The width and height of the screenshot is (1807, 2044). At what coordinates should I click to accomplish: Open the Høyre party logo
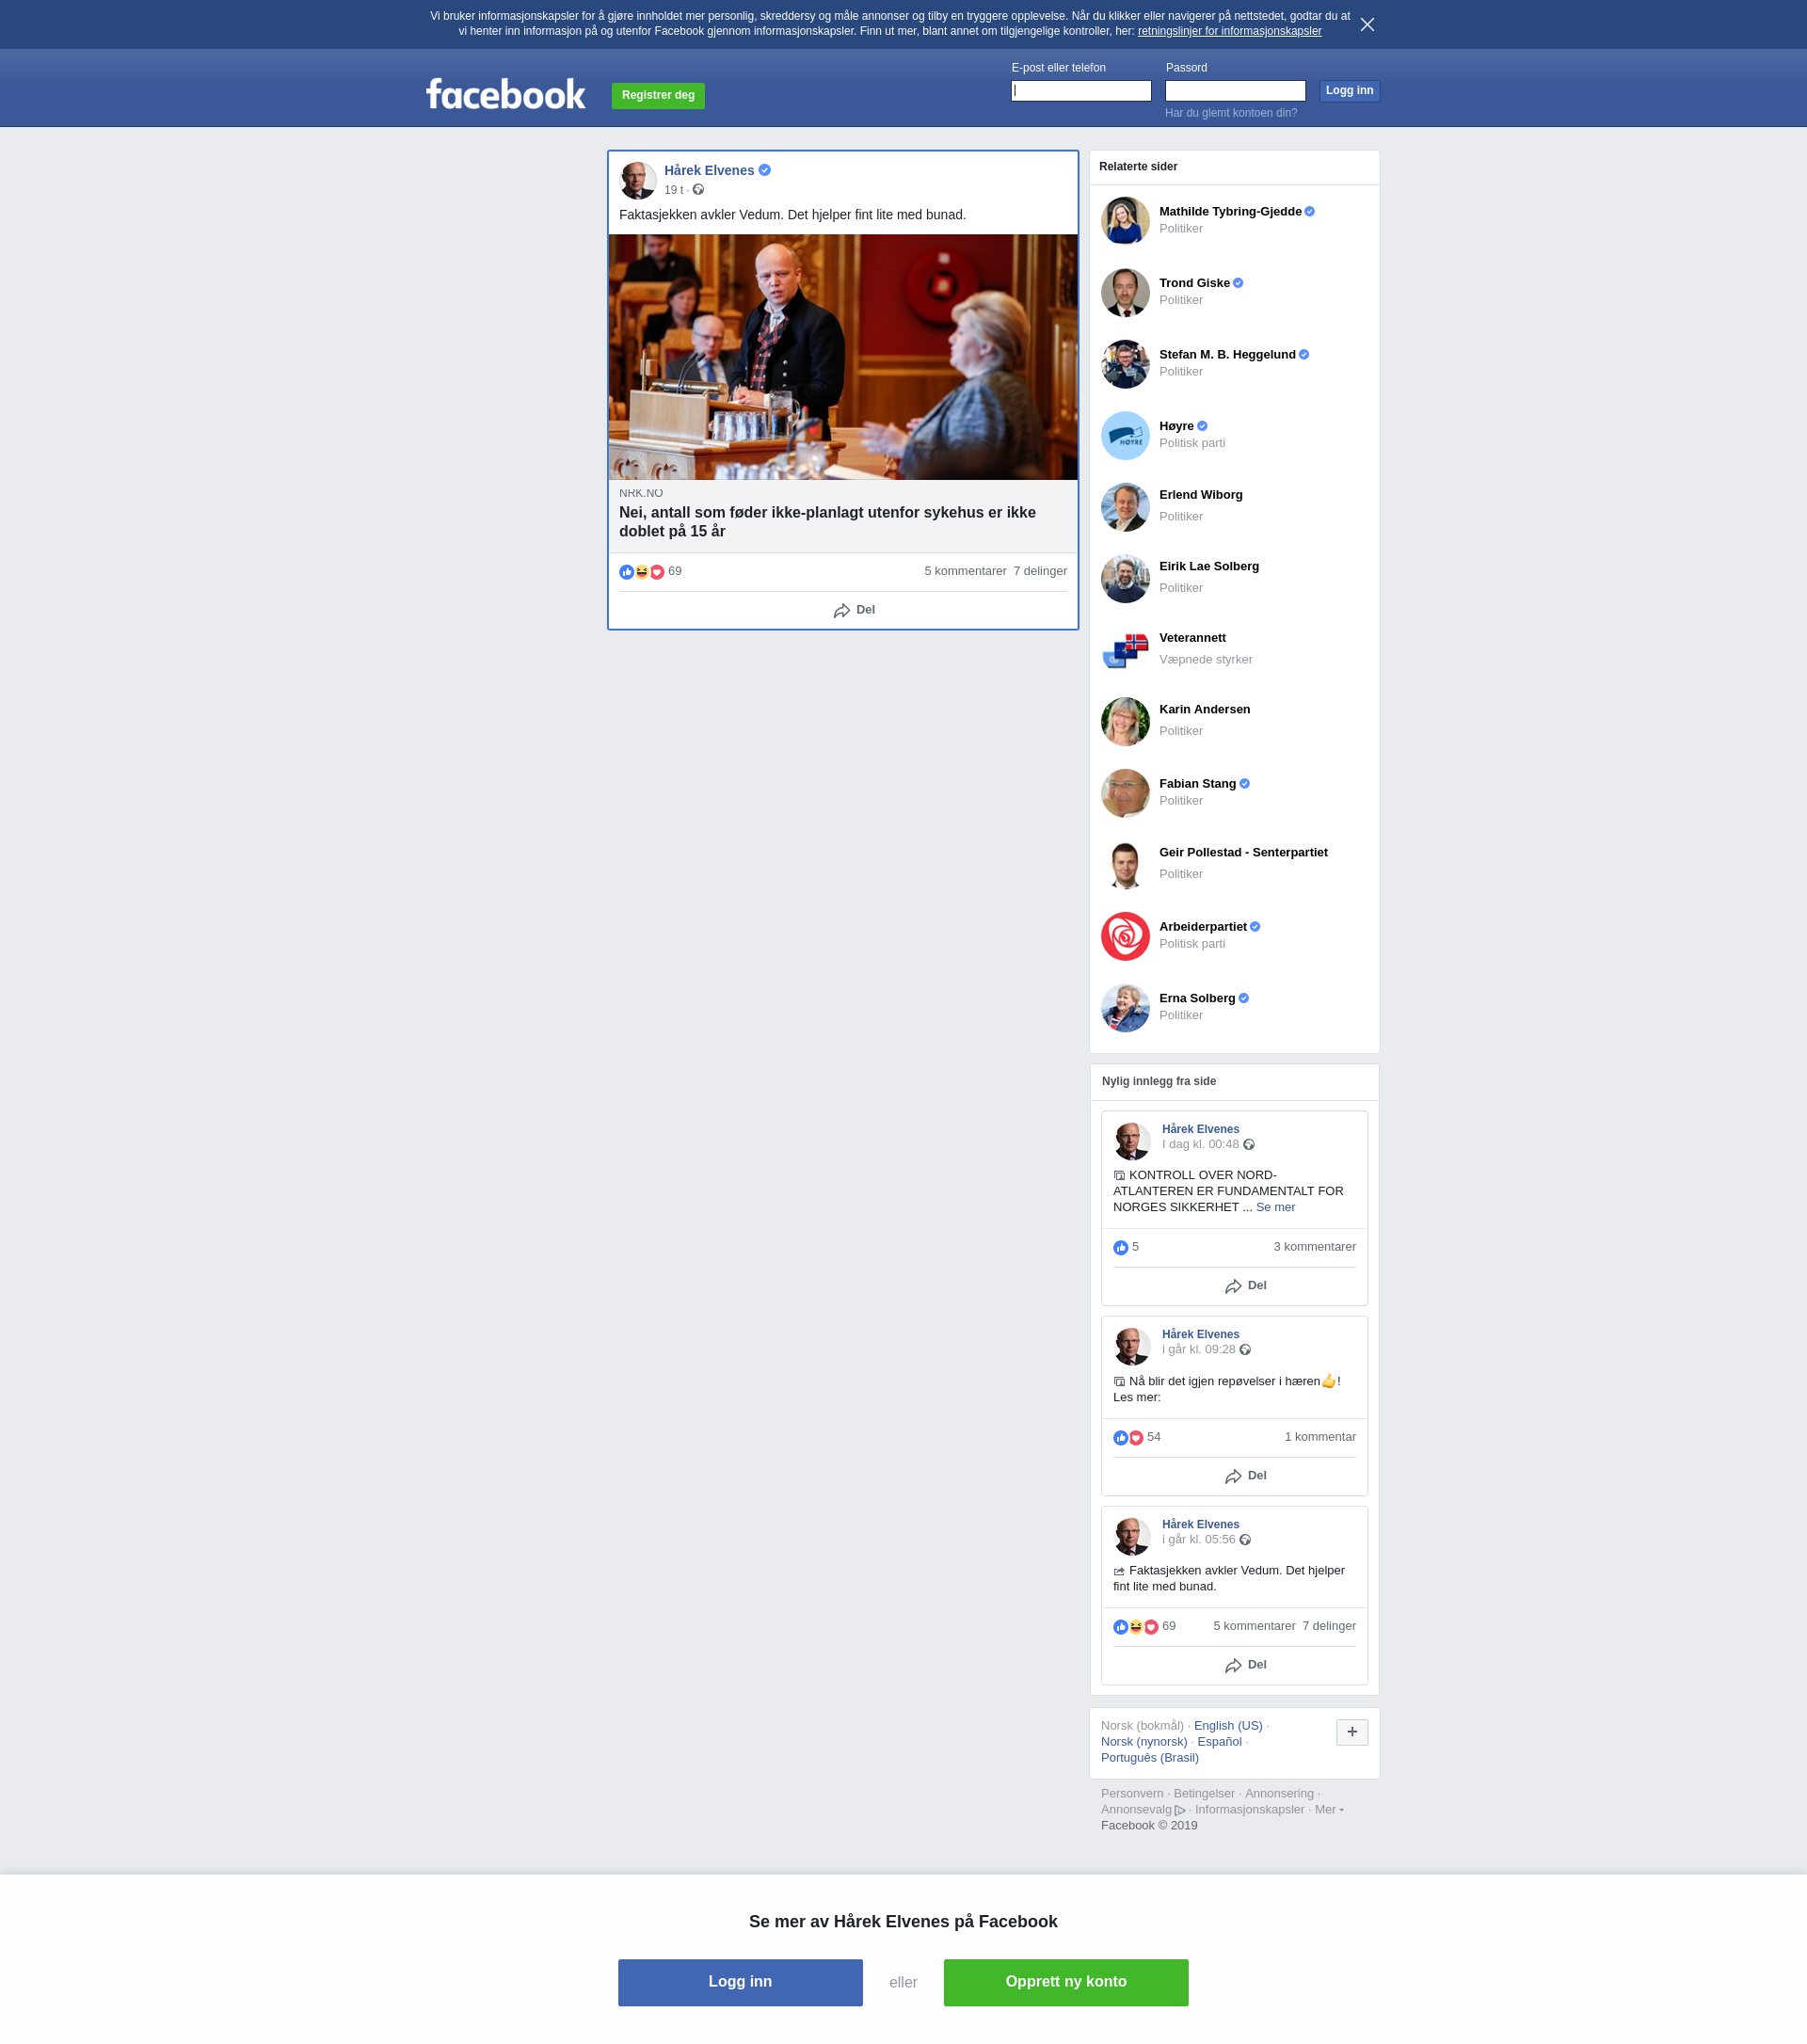[x=1125, y=436]
